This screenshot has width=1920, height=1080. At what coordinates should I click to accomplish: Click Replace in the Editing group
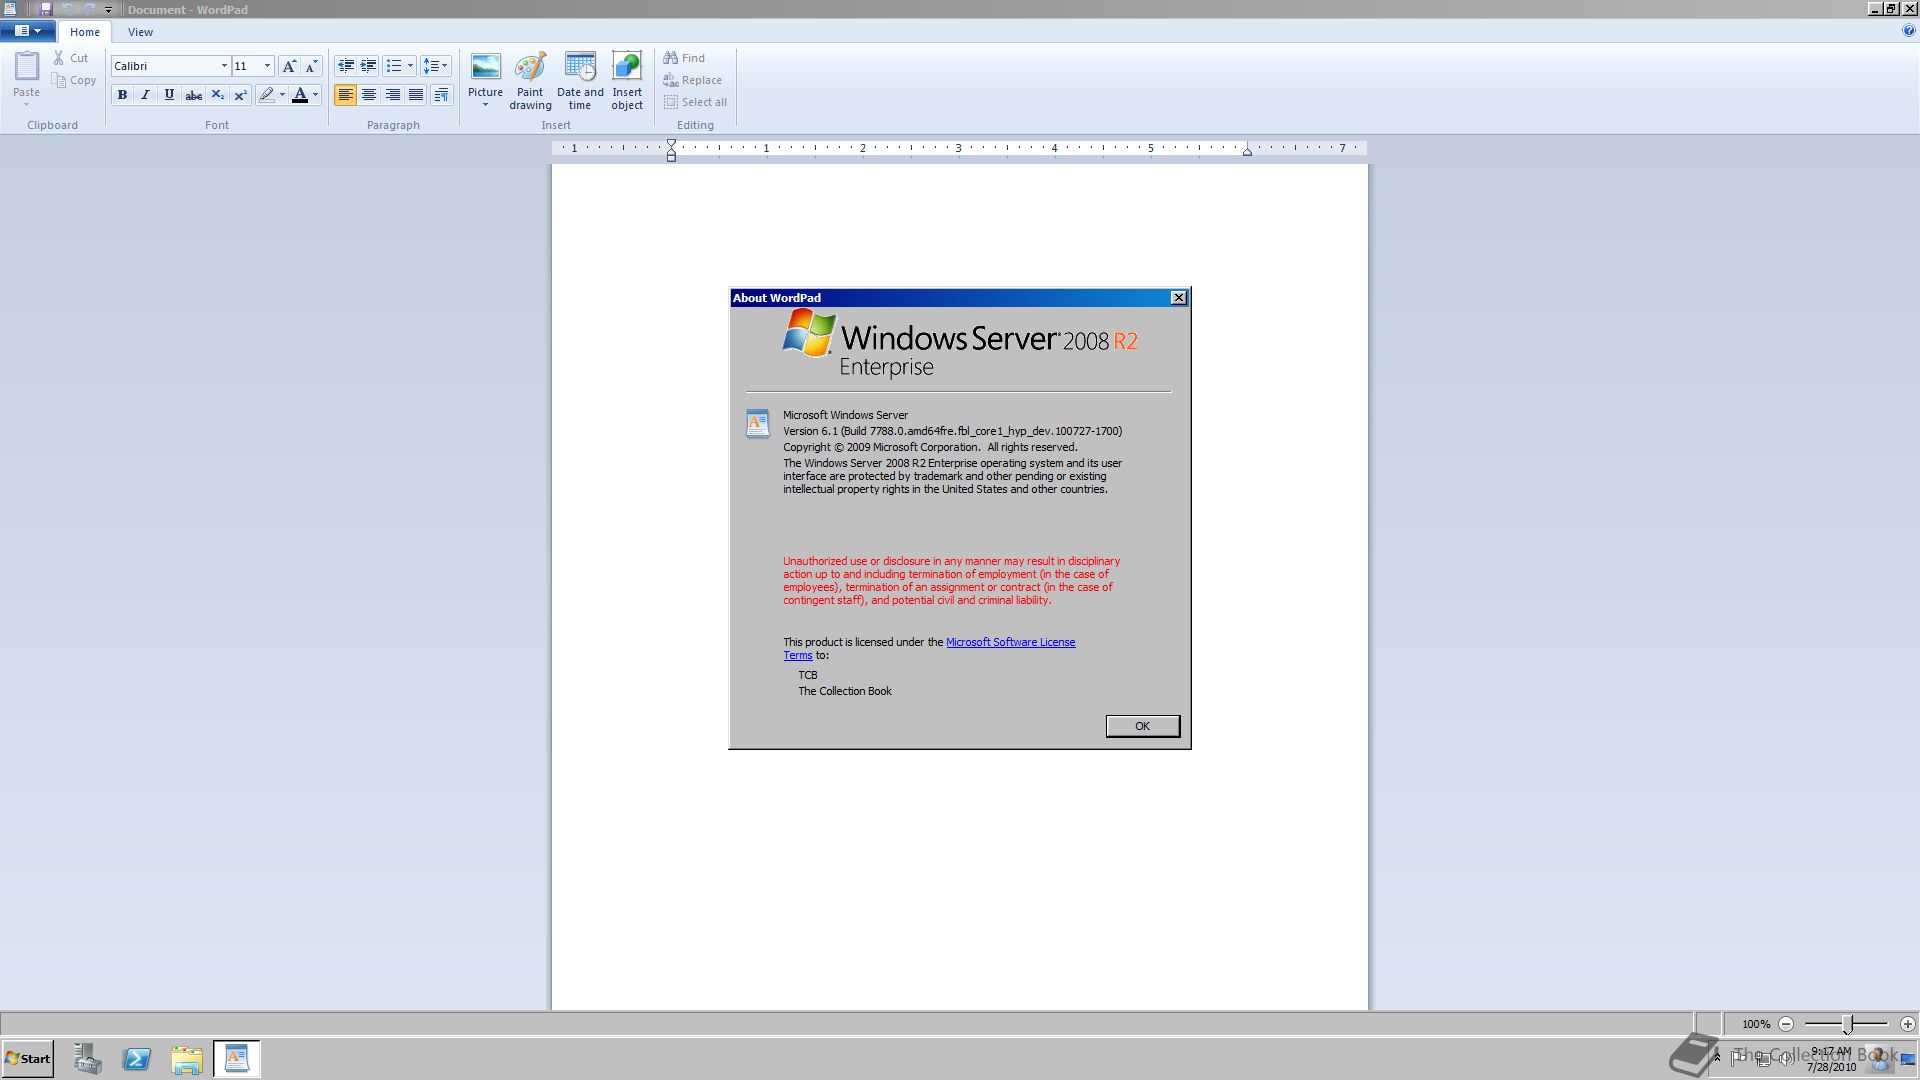(693, 80)
